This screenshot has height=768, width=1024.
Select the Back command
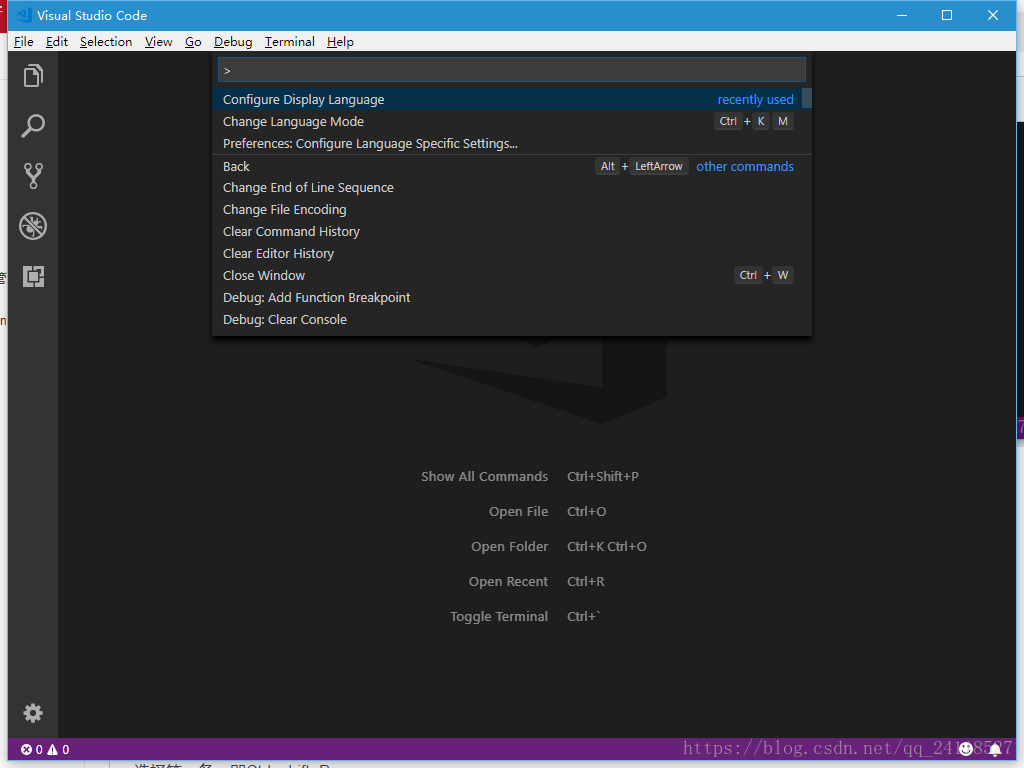pos(507,167)
